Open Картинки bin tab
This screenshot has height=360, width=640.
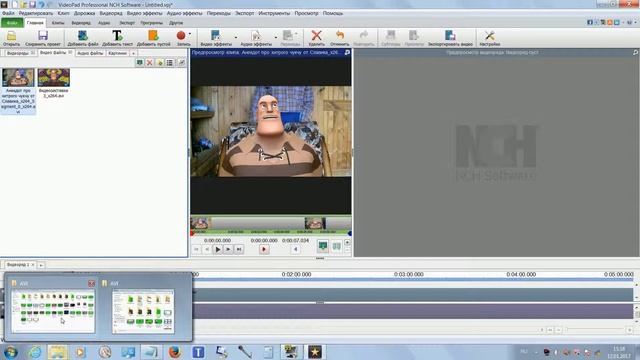click(x=118, y=53)
